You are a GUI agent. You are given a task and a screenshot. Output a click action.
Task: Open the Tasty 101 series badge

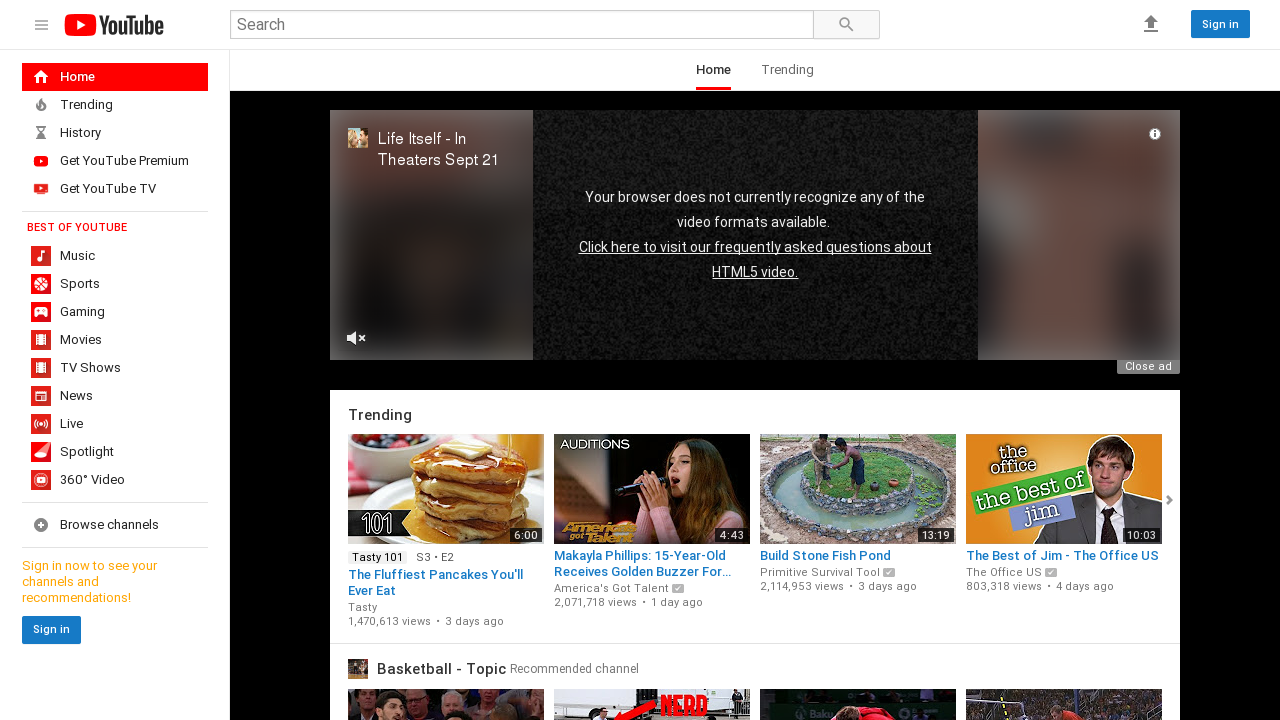[378, 557]
